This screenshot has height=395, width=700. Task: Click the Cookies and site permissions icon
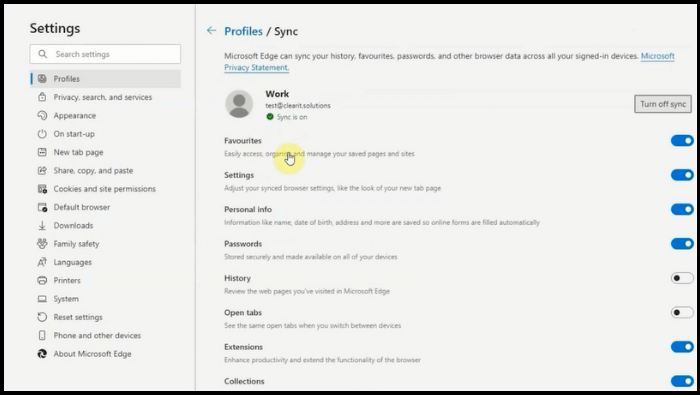pyautogui.click(x=42, y=189)
